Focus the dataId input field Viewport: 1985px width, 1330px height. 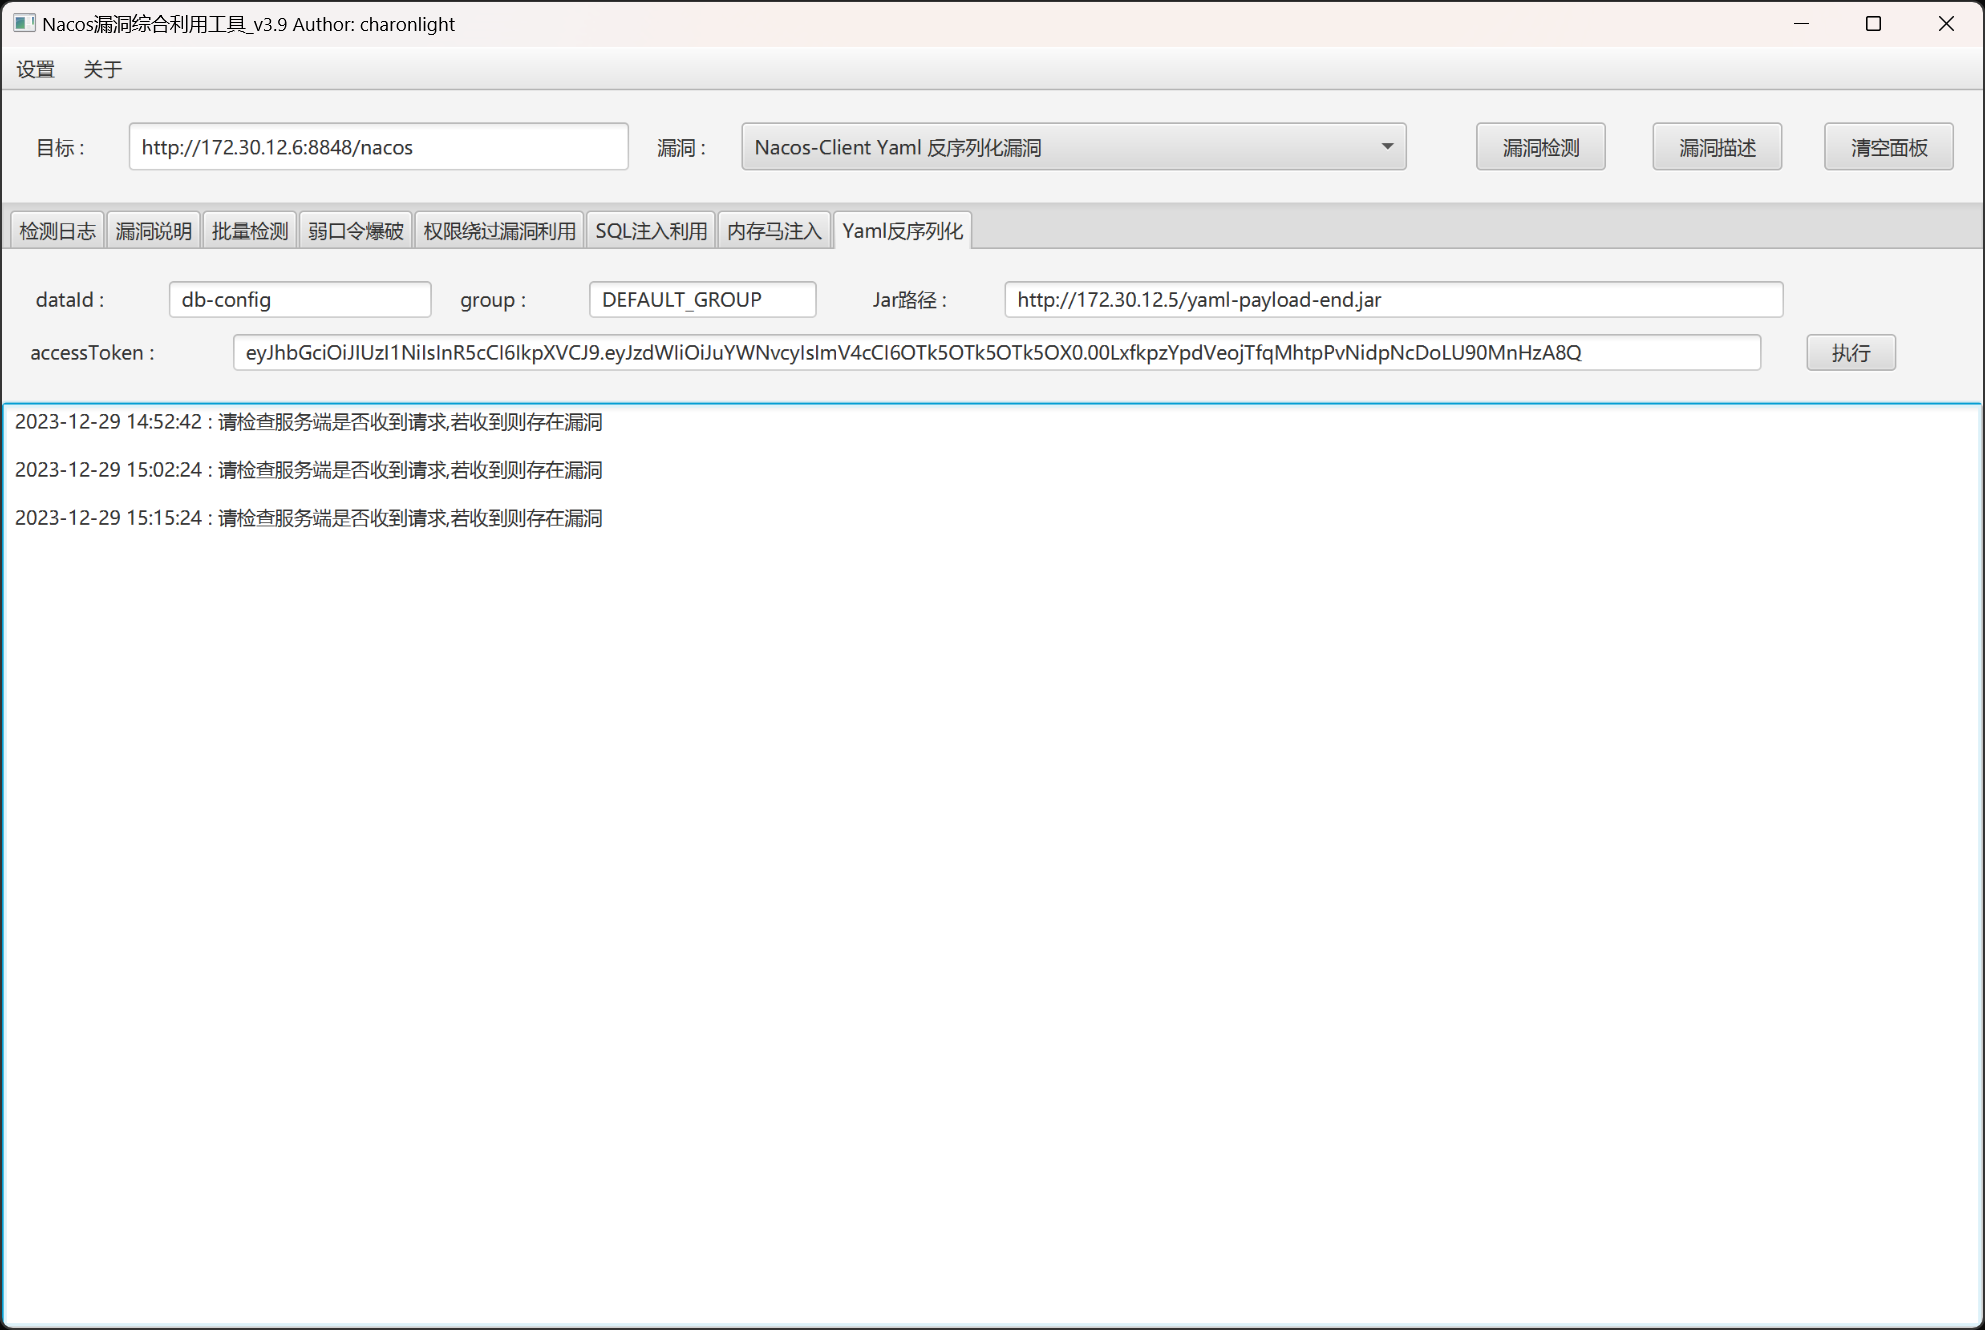299,300
